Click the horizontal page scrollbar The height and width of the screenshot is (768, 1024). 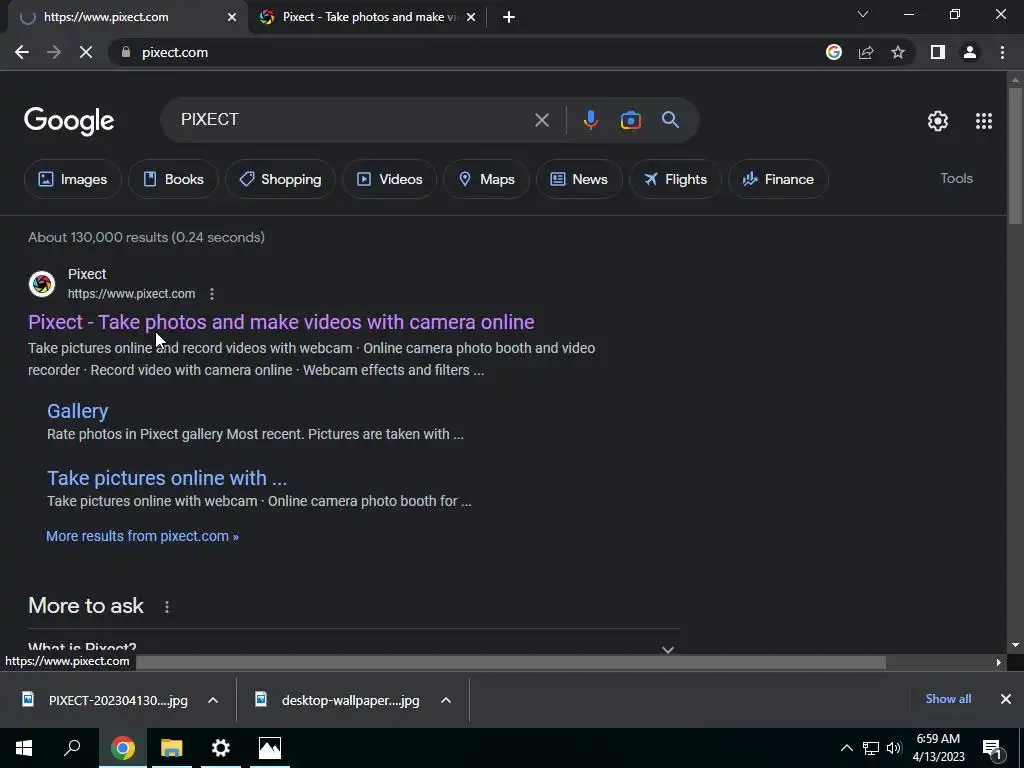[511, 662]
